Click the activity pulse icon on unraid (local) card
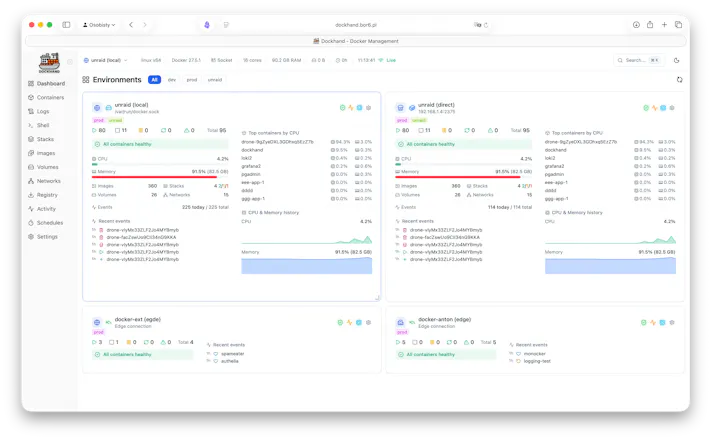The width and height of the screenshot is (711, 440). 351,108
